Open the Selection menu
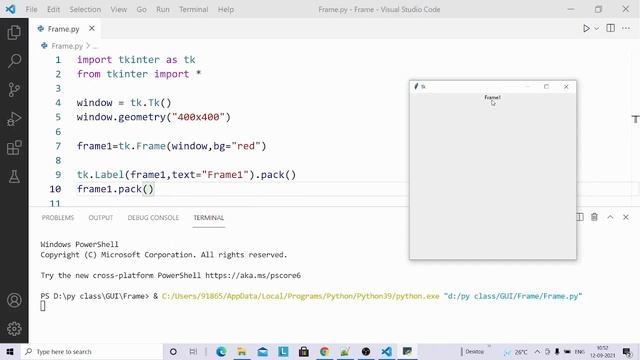Viewport: 640px width, 360px height. coord(85,9)
